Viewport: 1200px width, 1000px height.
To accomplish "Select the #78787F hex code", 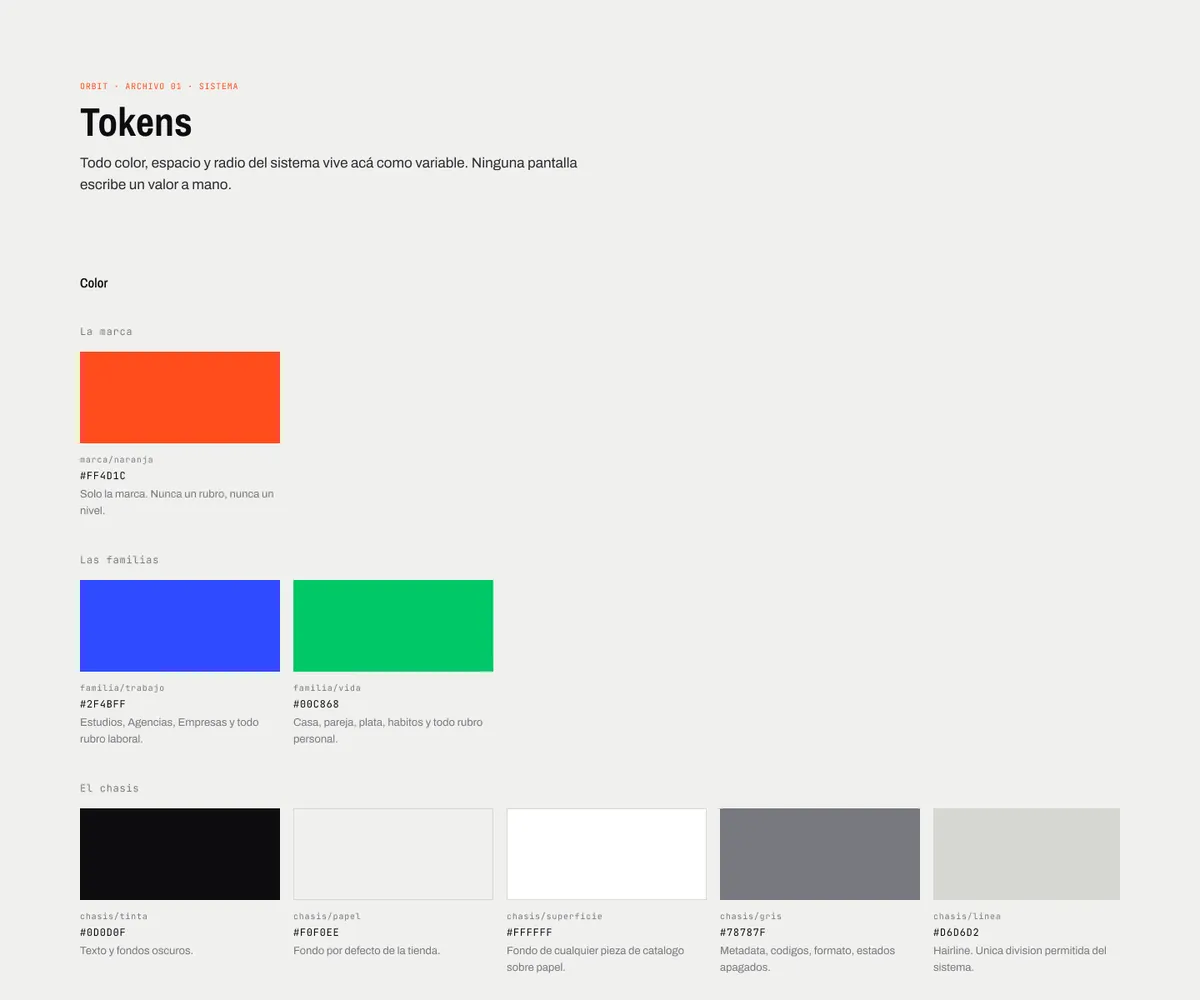I will [743, 932].
